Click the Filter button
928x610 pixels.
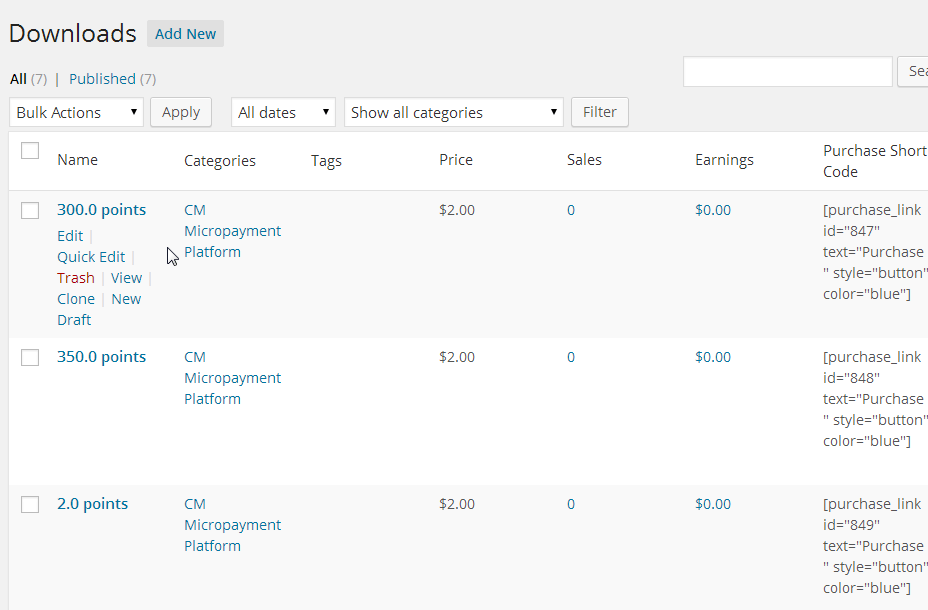coord(599,112)
